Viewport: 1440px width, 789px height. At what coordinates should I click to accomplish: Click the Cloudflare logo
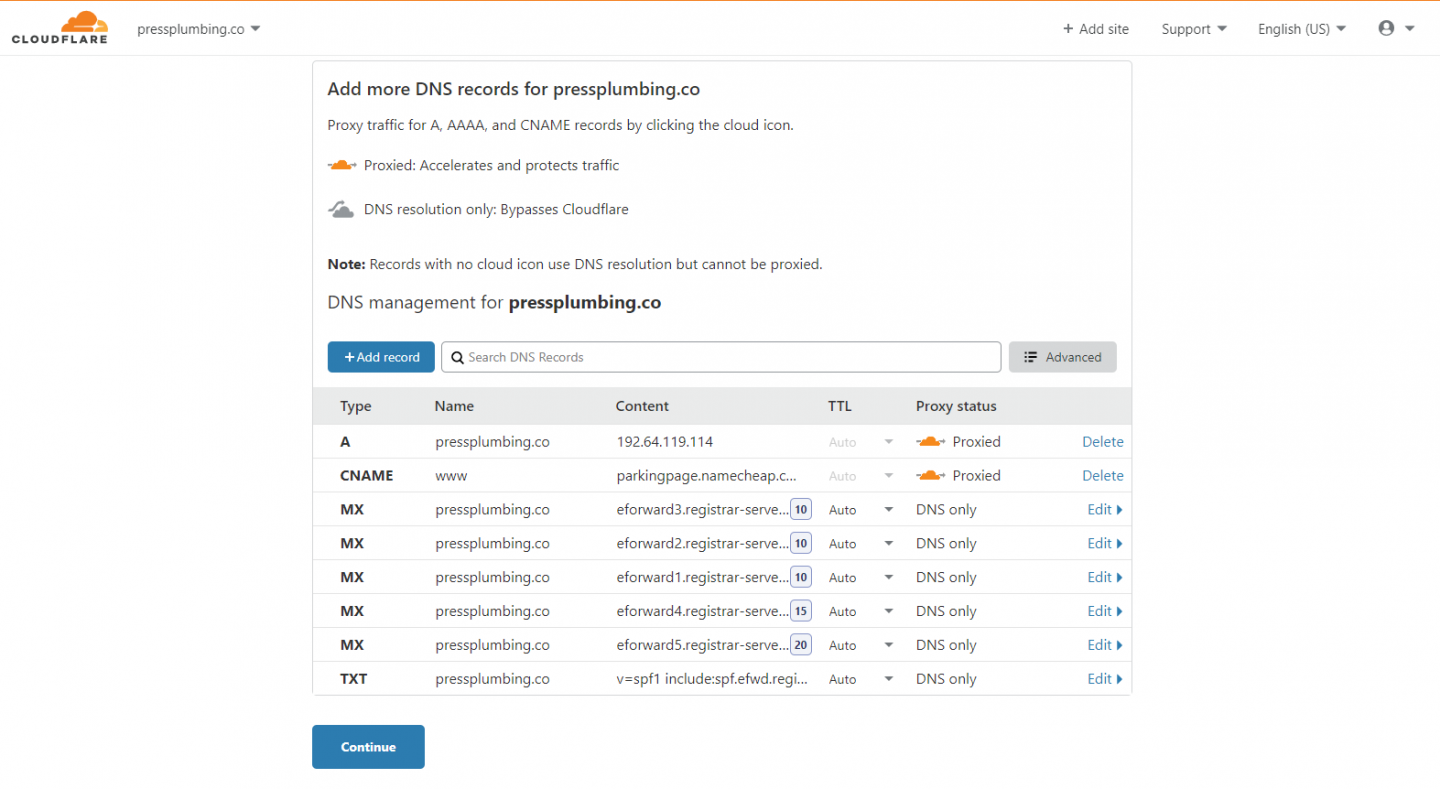[x=59, y=28]
